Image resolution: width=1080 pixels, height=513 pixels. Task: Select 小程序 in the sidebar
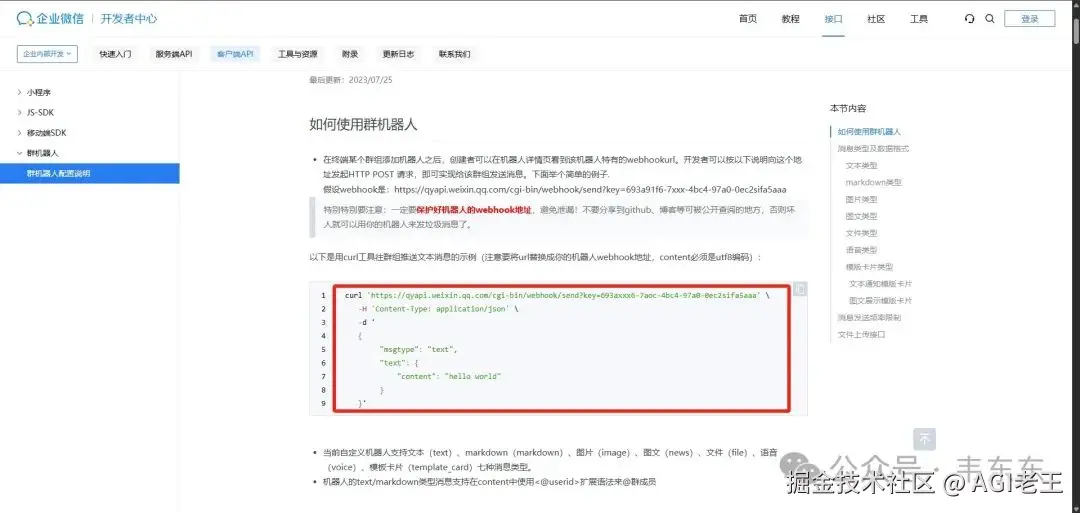[x=39, y=92]
